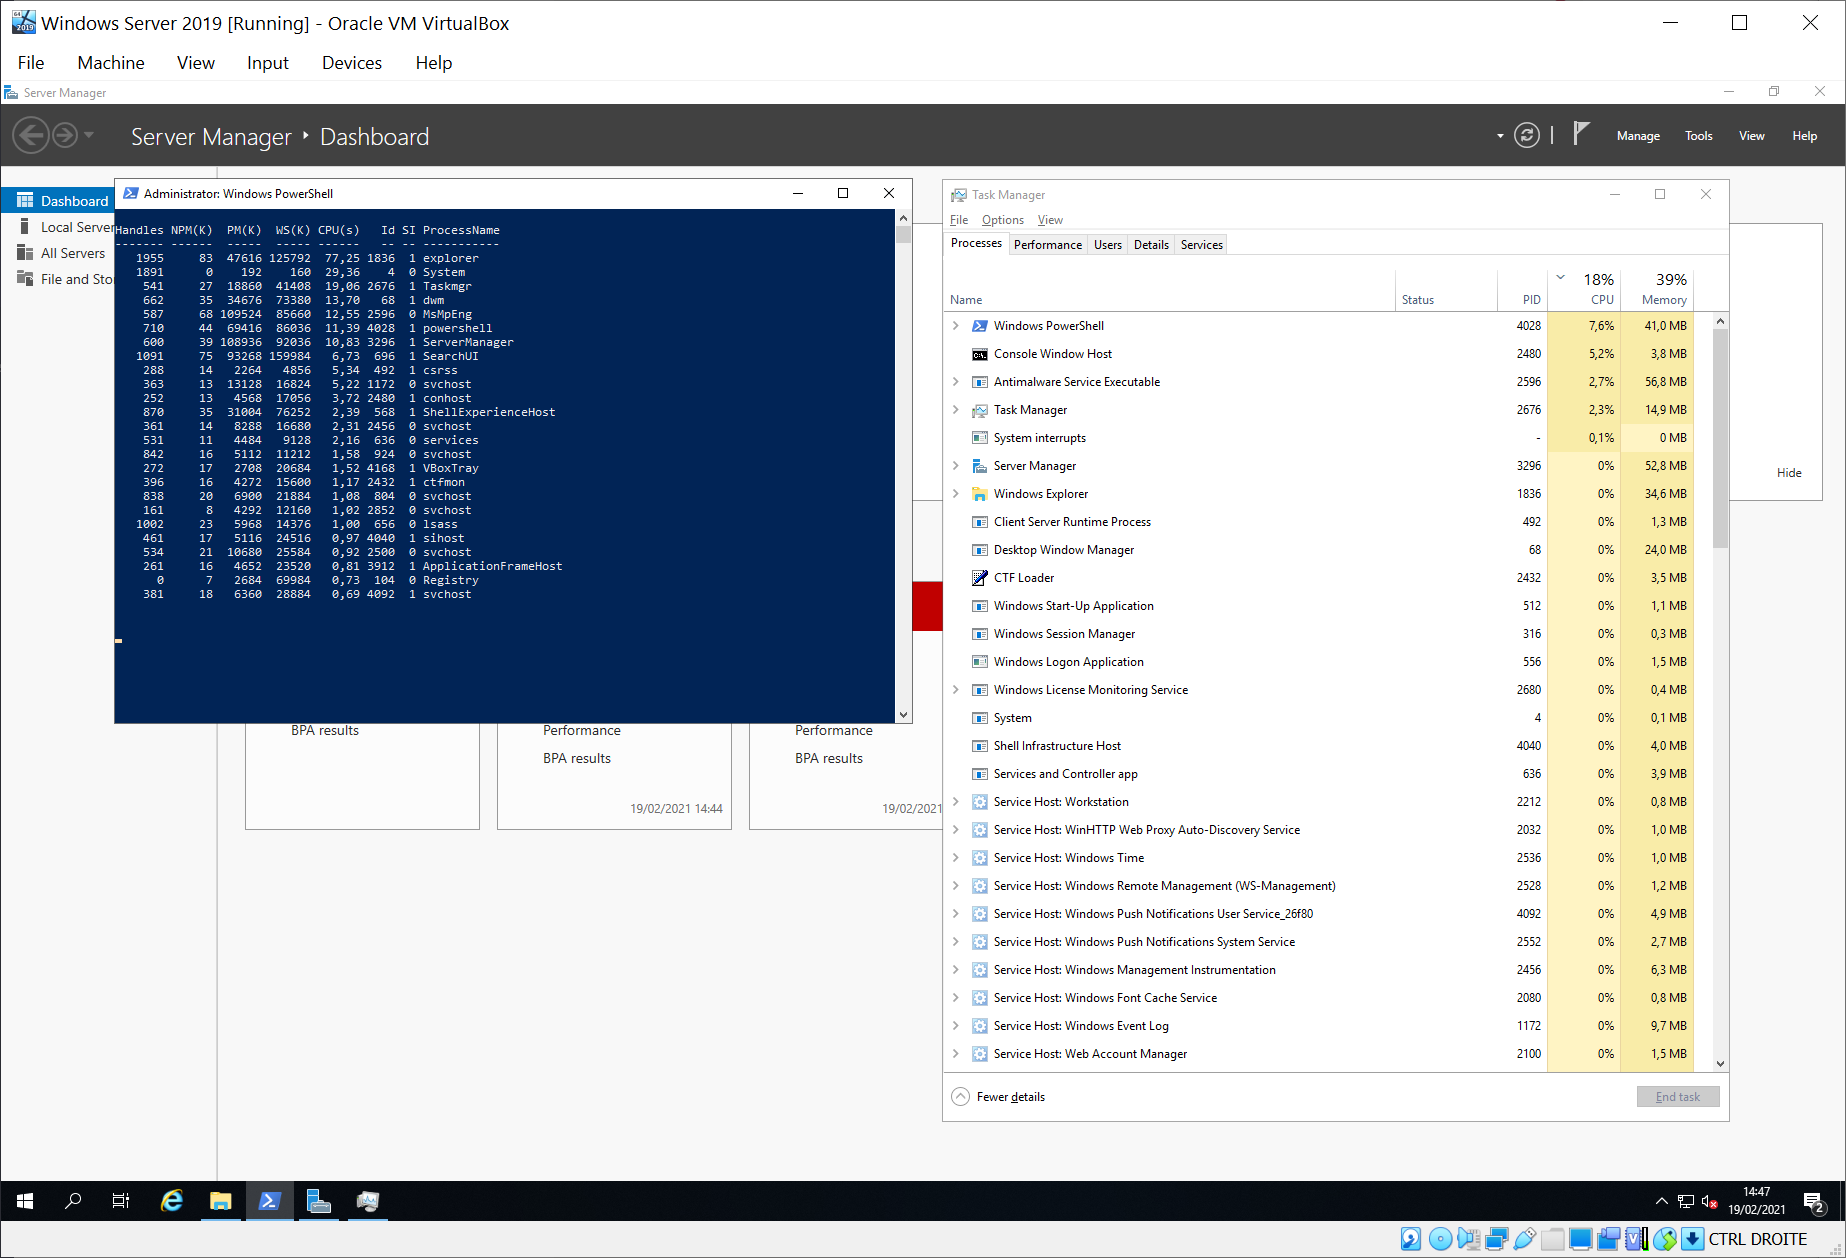Open the Action Center notification icon
This screenshot has height=1258, width=1846.
pos(1814,1202)
